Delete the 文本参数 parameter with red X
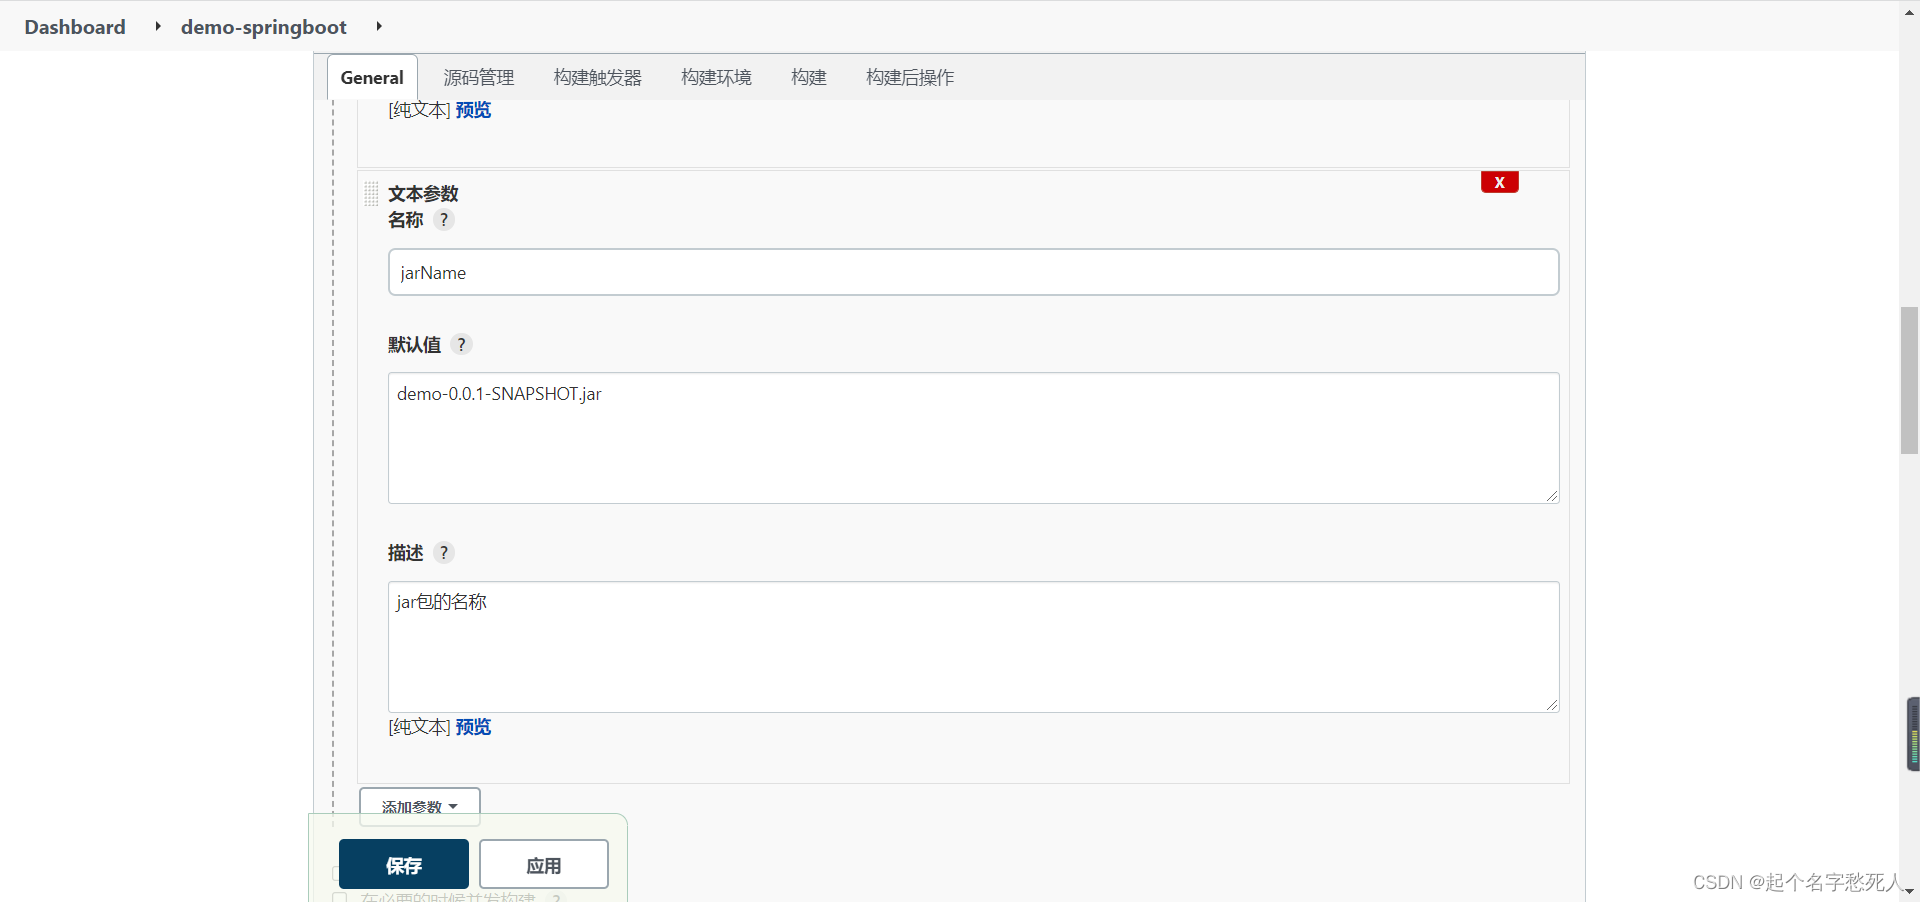Viewport: 1920px width, 902px height. (1499, 182)
